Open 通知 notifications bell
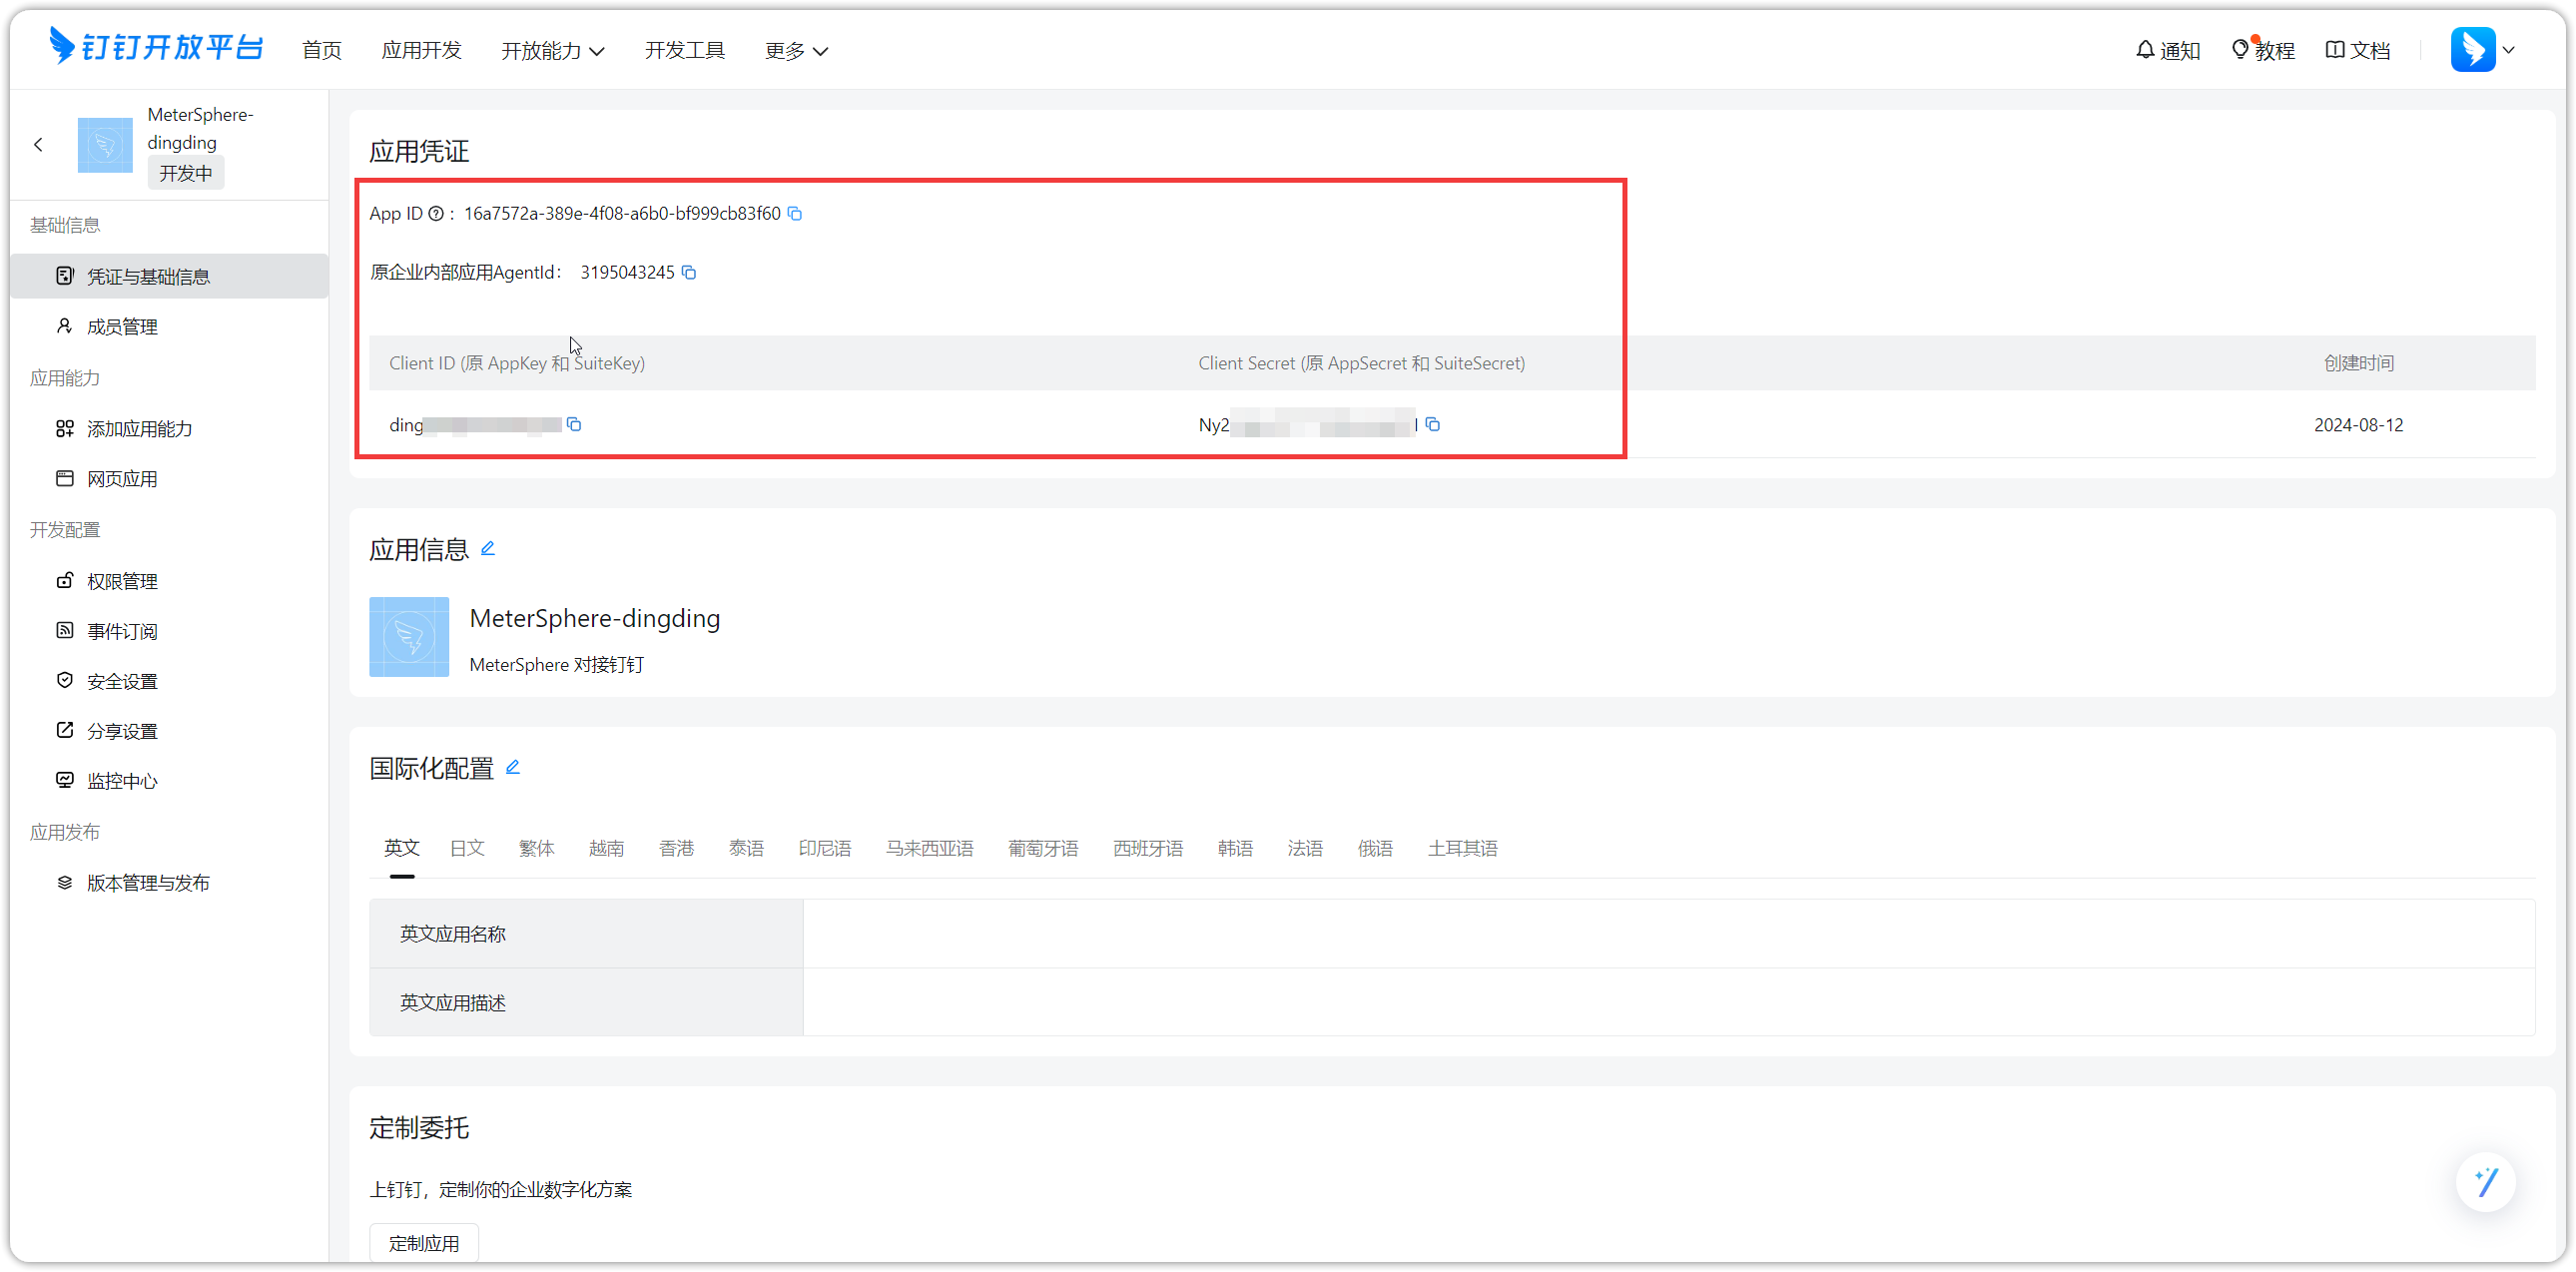 [2167, 50]
